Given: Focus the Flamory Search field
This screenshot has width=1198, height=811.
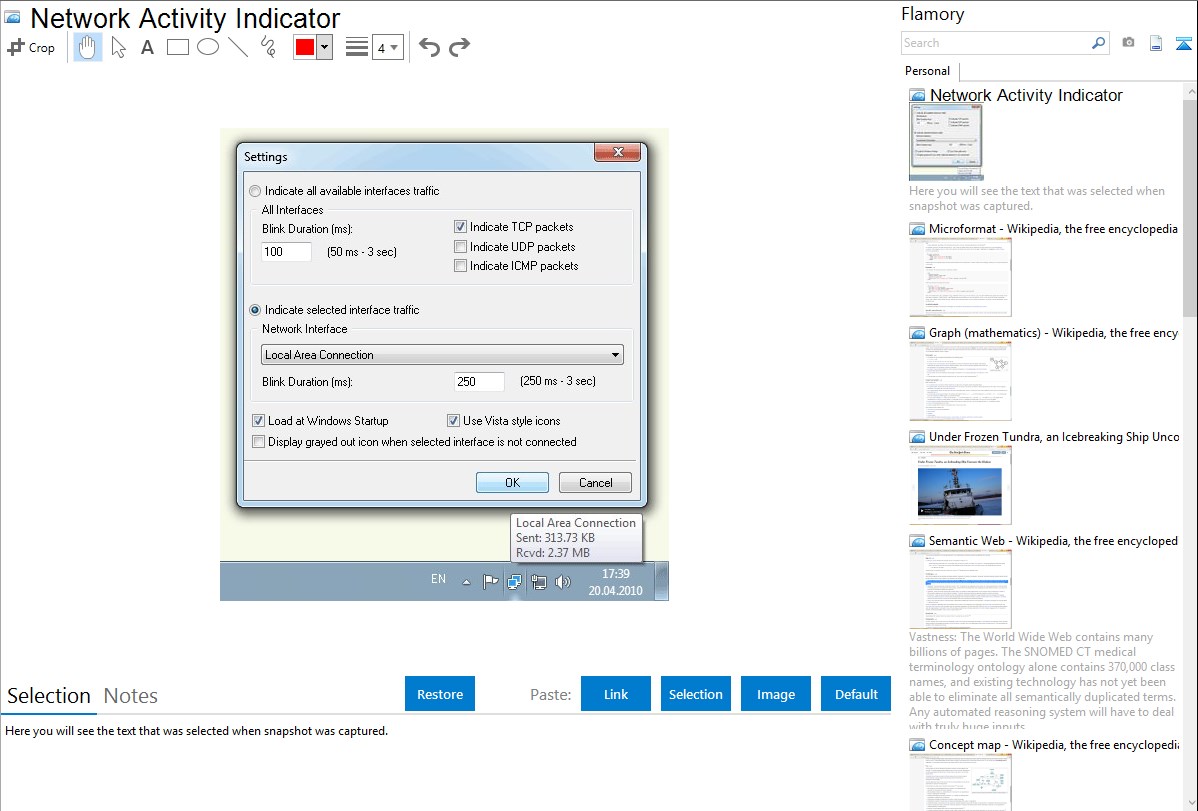Looking at the screenshot, I should pyautogui.click(x=996, y=43).
